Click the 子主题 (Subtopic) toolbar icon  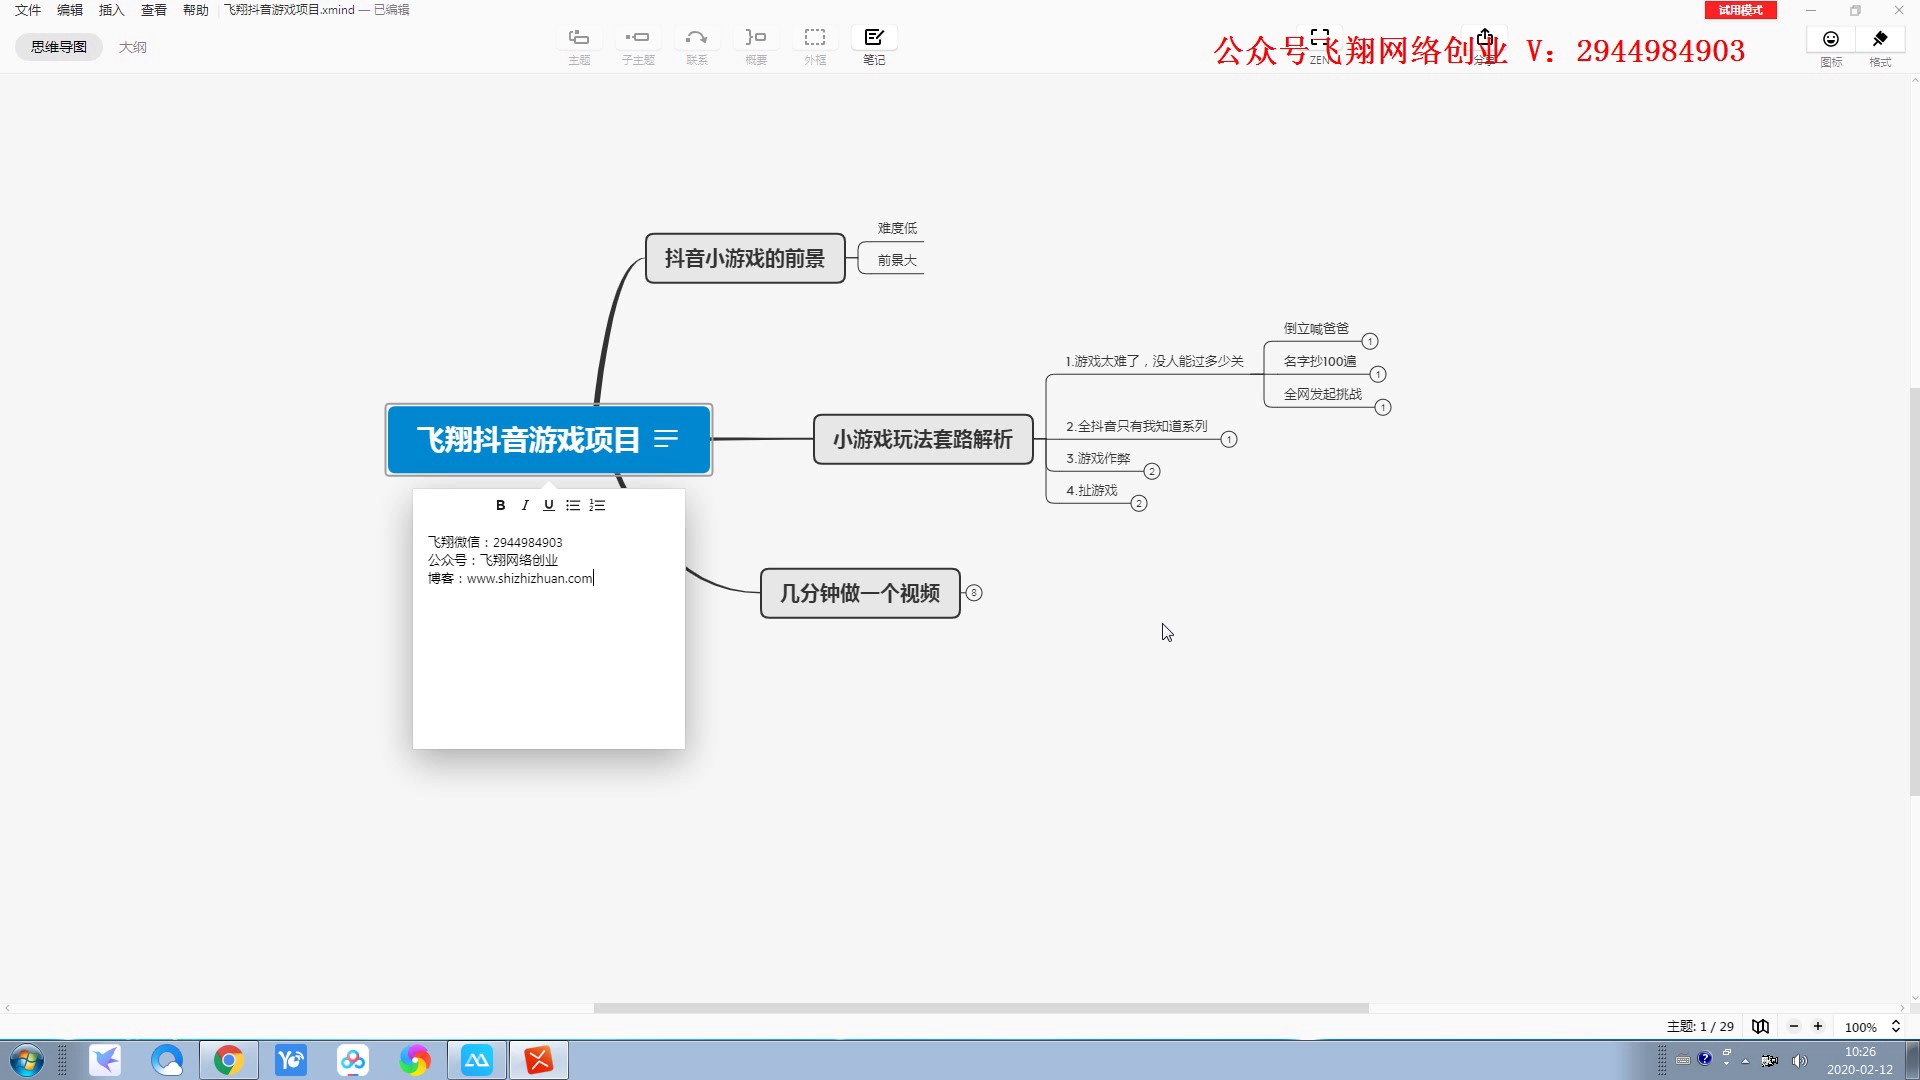pyautogui.click(x=638, y=38)
